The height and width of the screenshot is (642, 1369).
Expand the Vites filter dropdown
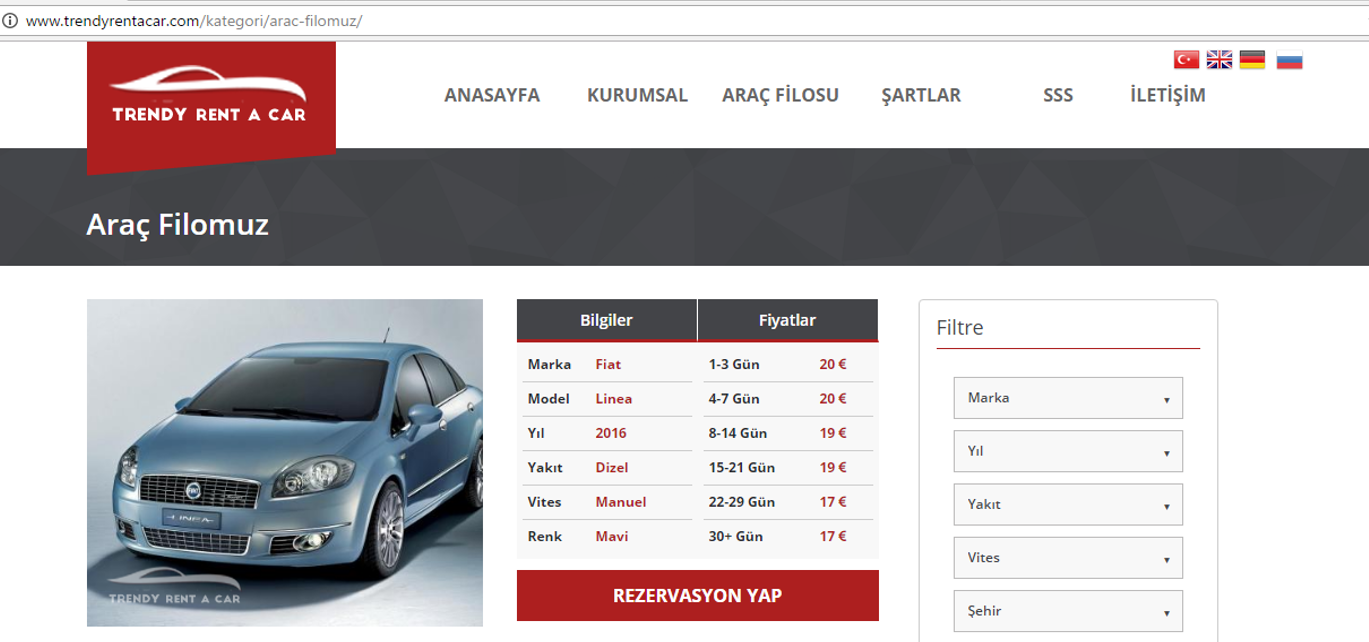coord(1068,558)
